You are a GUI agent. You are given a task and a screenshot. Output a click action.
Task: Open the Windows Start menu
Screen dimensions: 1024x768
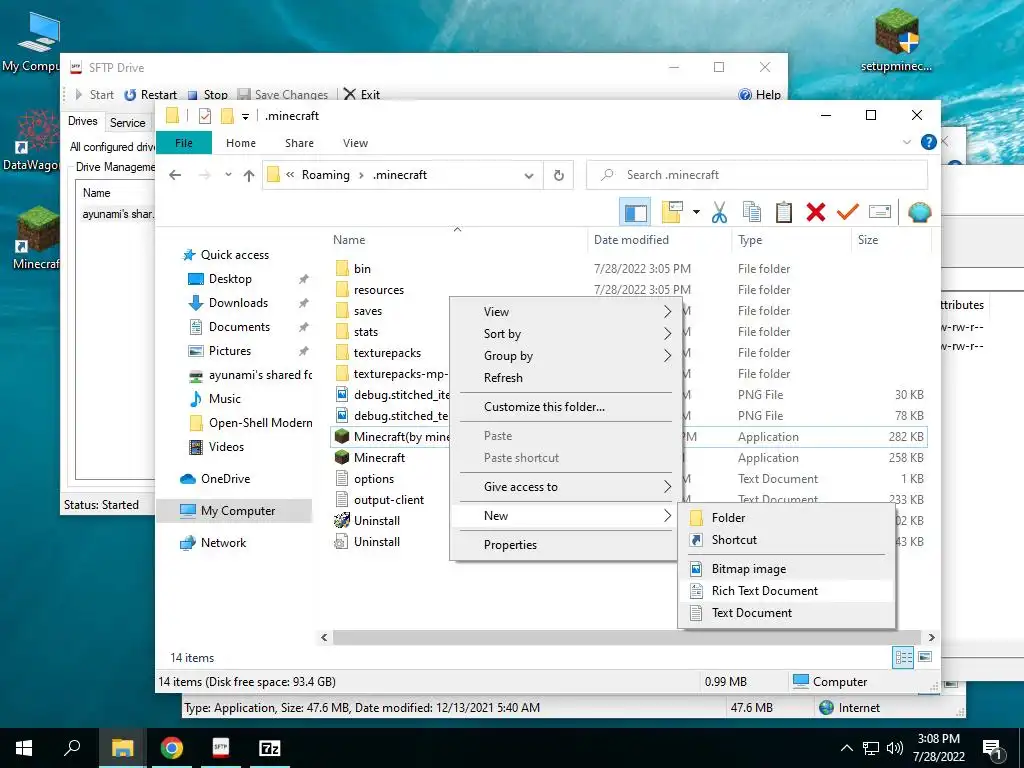click(24, 748)
